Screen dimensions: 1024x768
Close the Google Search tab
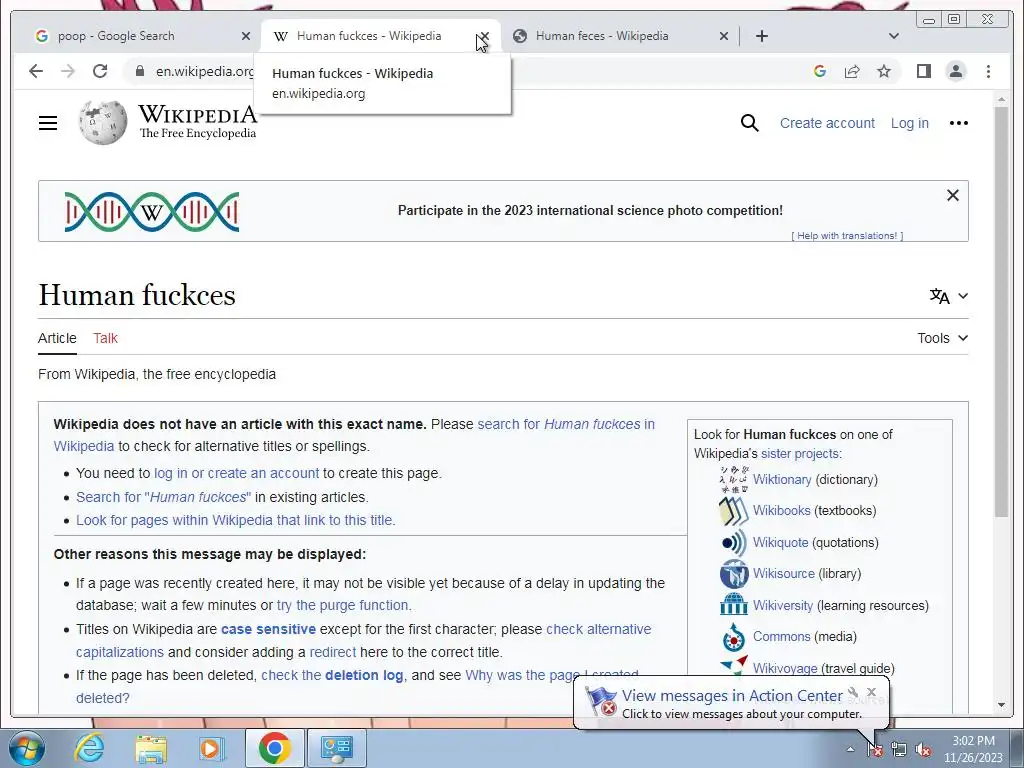pyautogui.click(x=246, y=36)
